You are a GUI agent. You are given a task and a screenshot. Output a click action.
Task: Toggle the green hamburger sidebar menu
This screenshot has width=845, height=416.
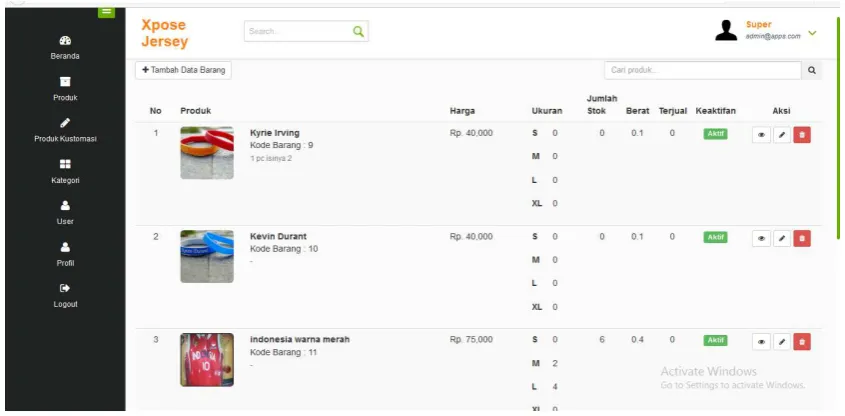point(106,12)
